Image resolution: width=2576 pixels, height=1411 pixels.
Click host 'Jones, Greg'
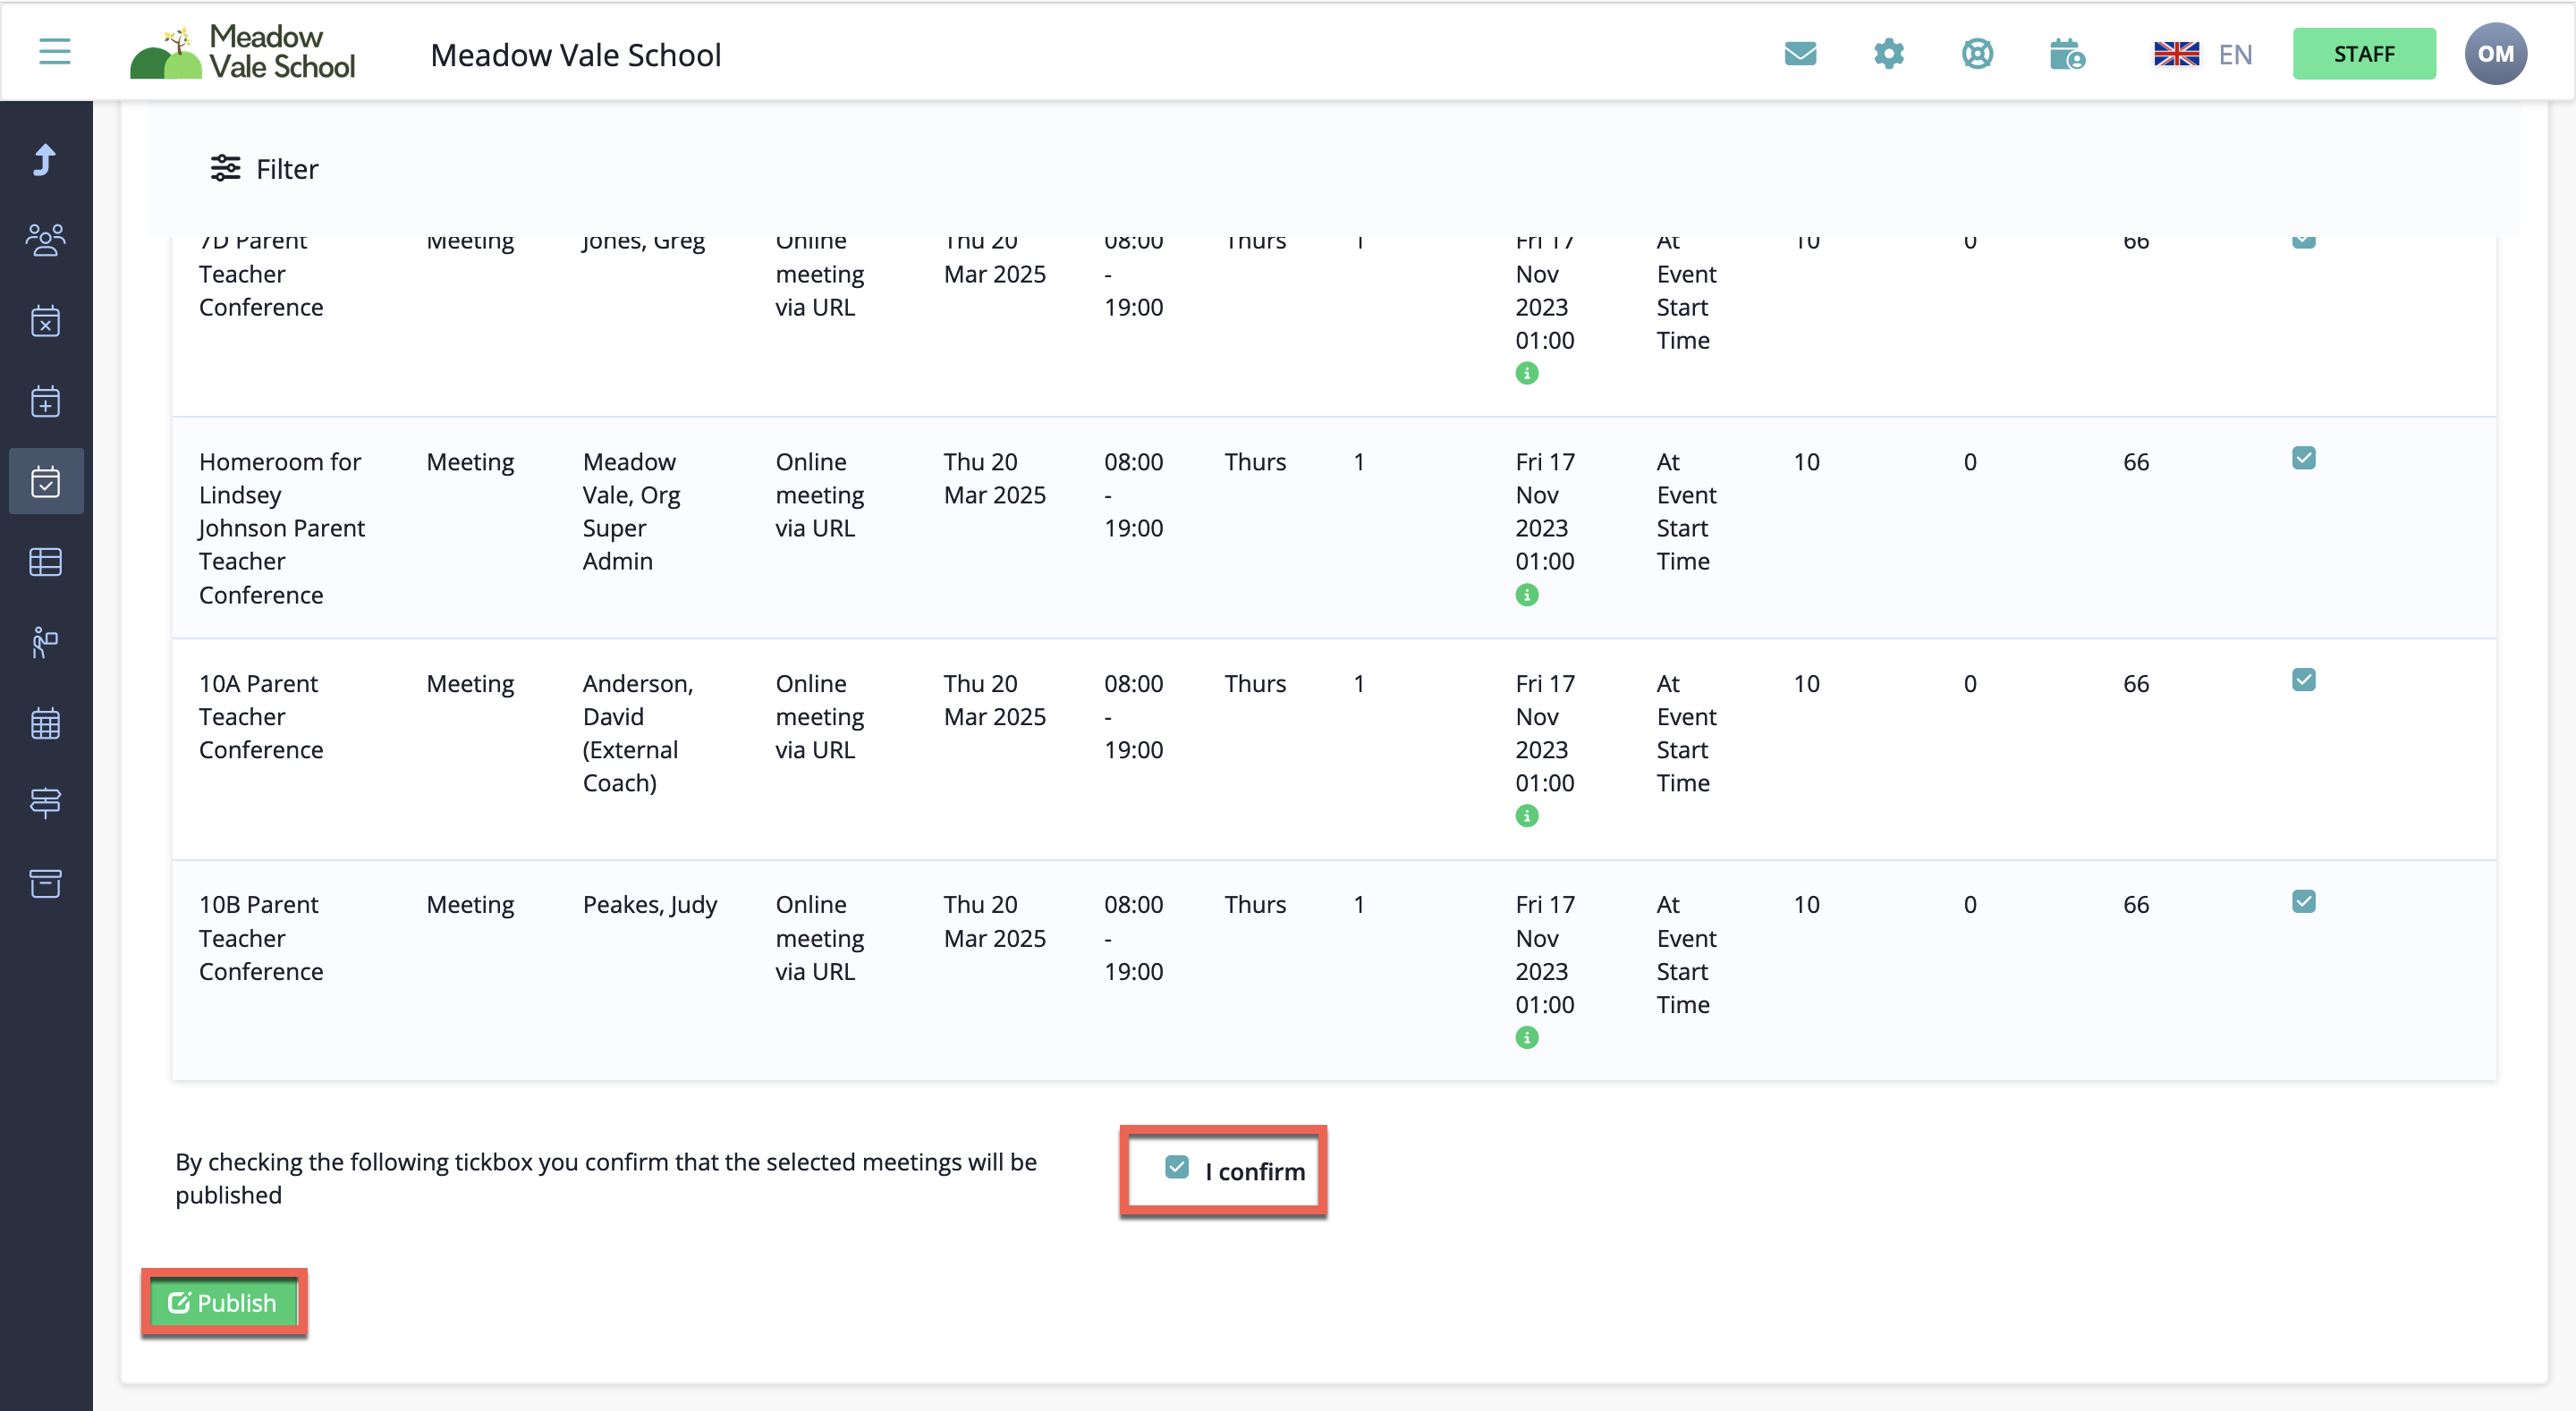(x=644, y=242)
